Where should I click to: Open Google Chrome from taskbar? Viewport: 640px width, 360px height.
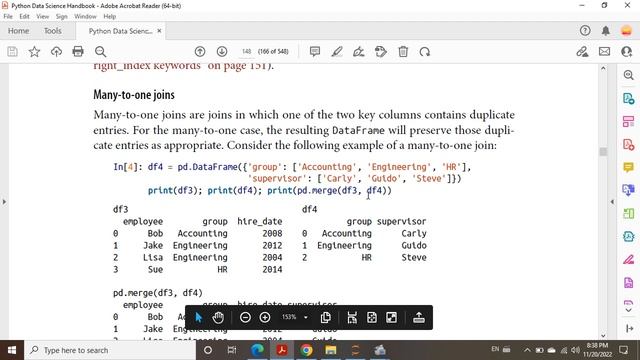(306, 350)
